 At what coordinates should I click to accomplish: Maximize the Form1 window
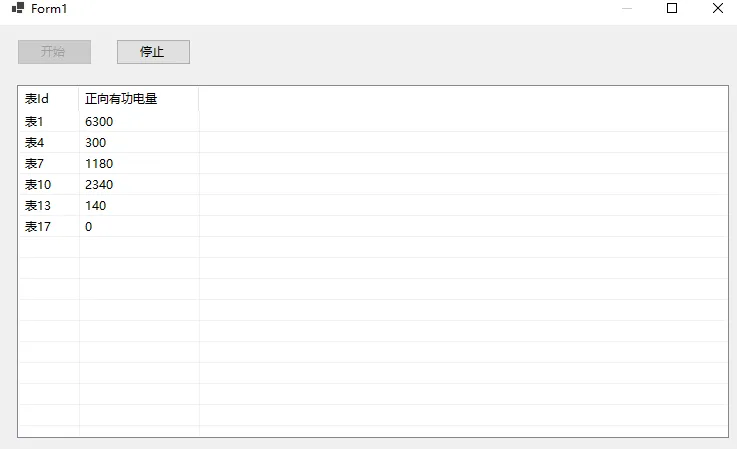(x=672, y=9)
